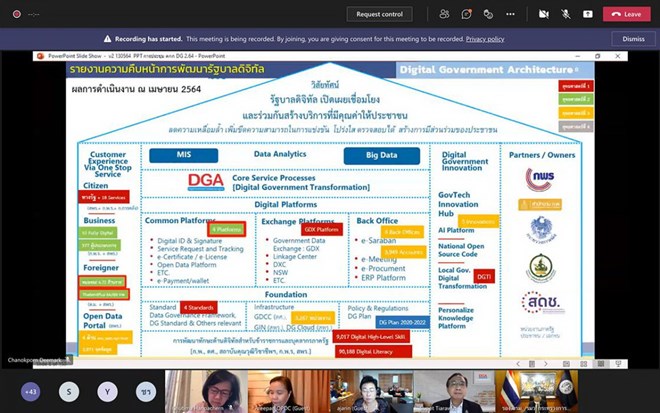This screenshot has width=660, height=413.
Task: Click the blue DG Plan 2020-2022 label
Action: (402, 322)
